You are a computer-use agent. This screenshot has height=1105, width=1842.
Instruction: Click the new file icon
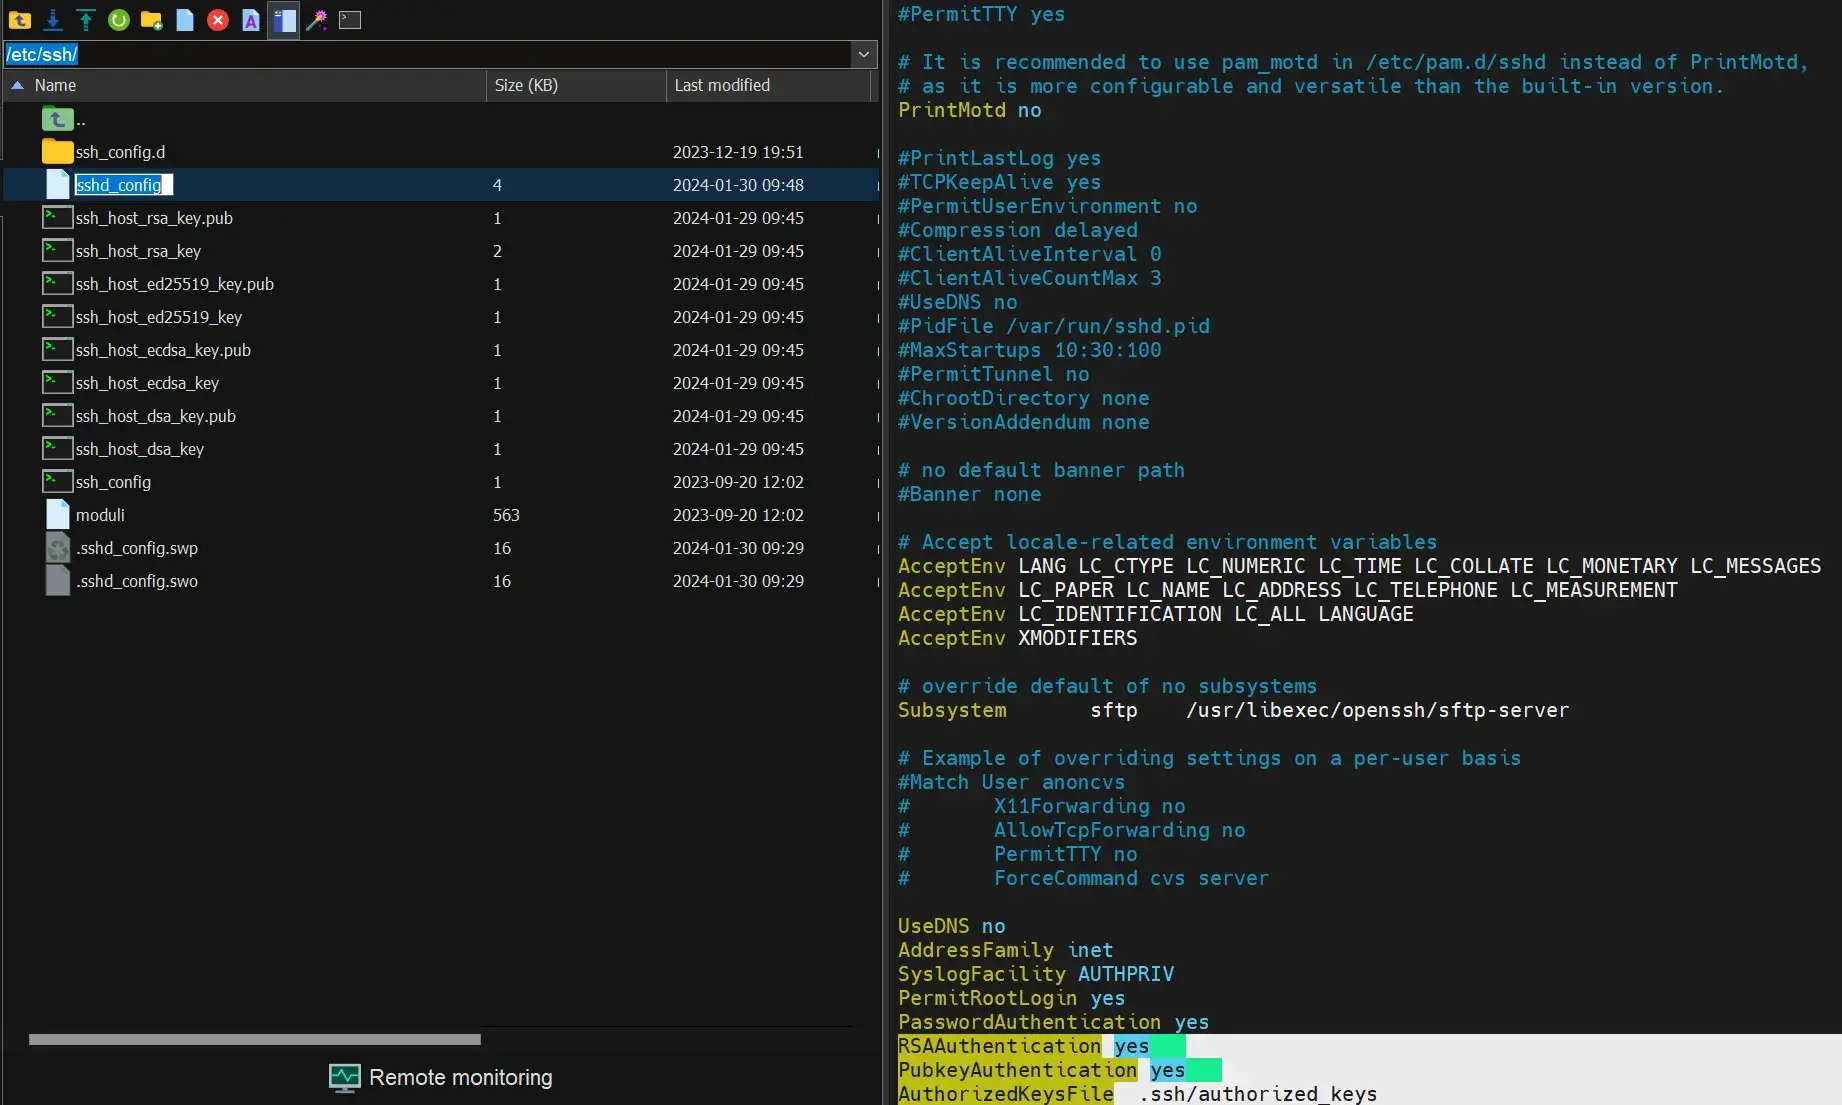[185, 20]
